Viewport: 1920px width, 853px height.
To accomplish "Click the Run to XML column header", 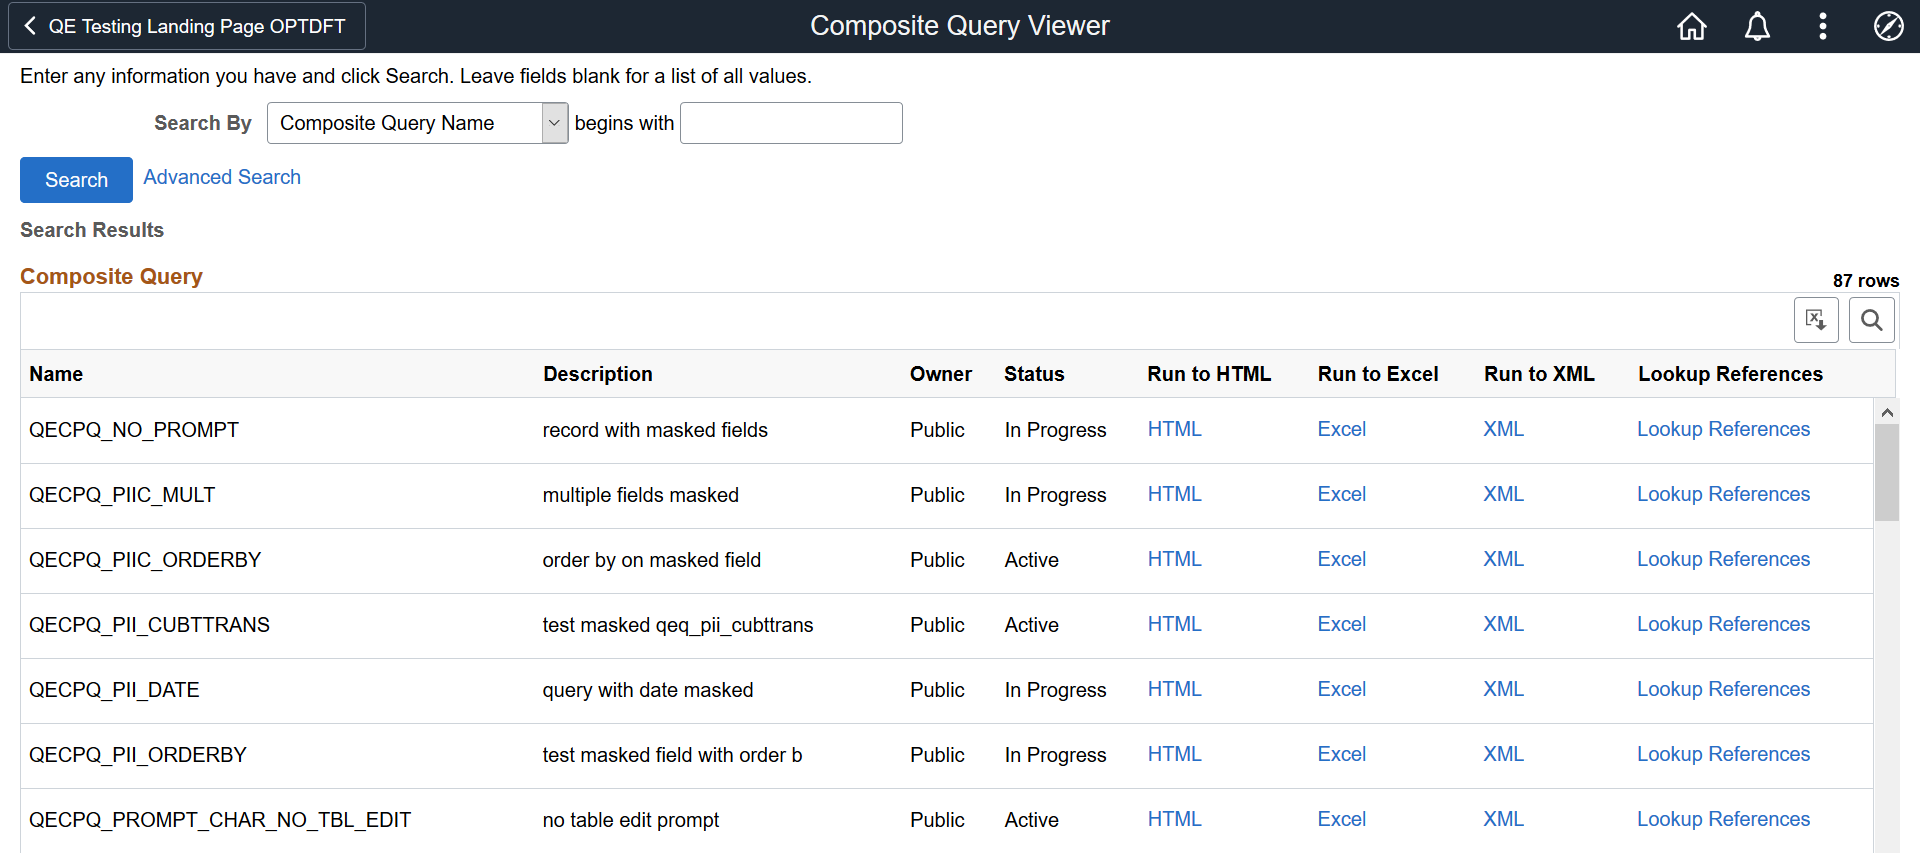I will [x=1539, y=374].
